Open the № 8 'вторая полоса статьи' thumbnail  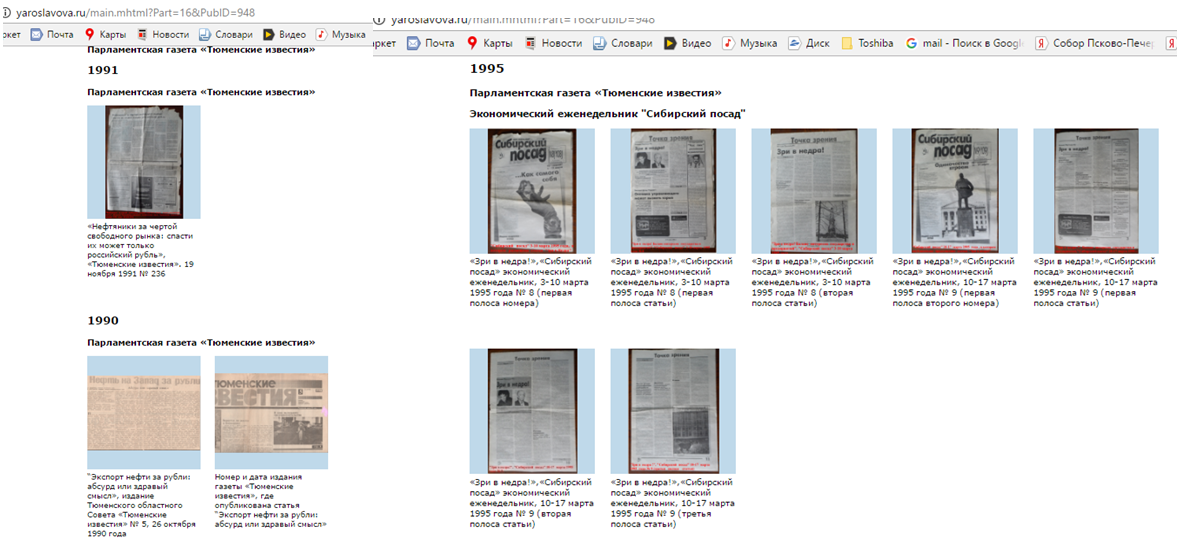click(814, 191)
